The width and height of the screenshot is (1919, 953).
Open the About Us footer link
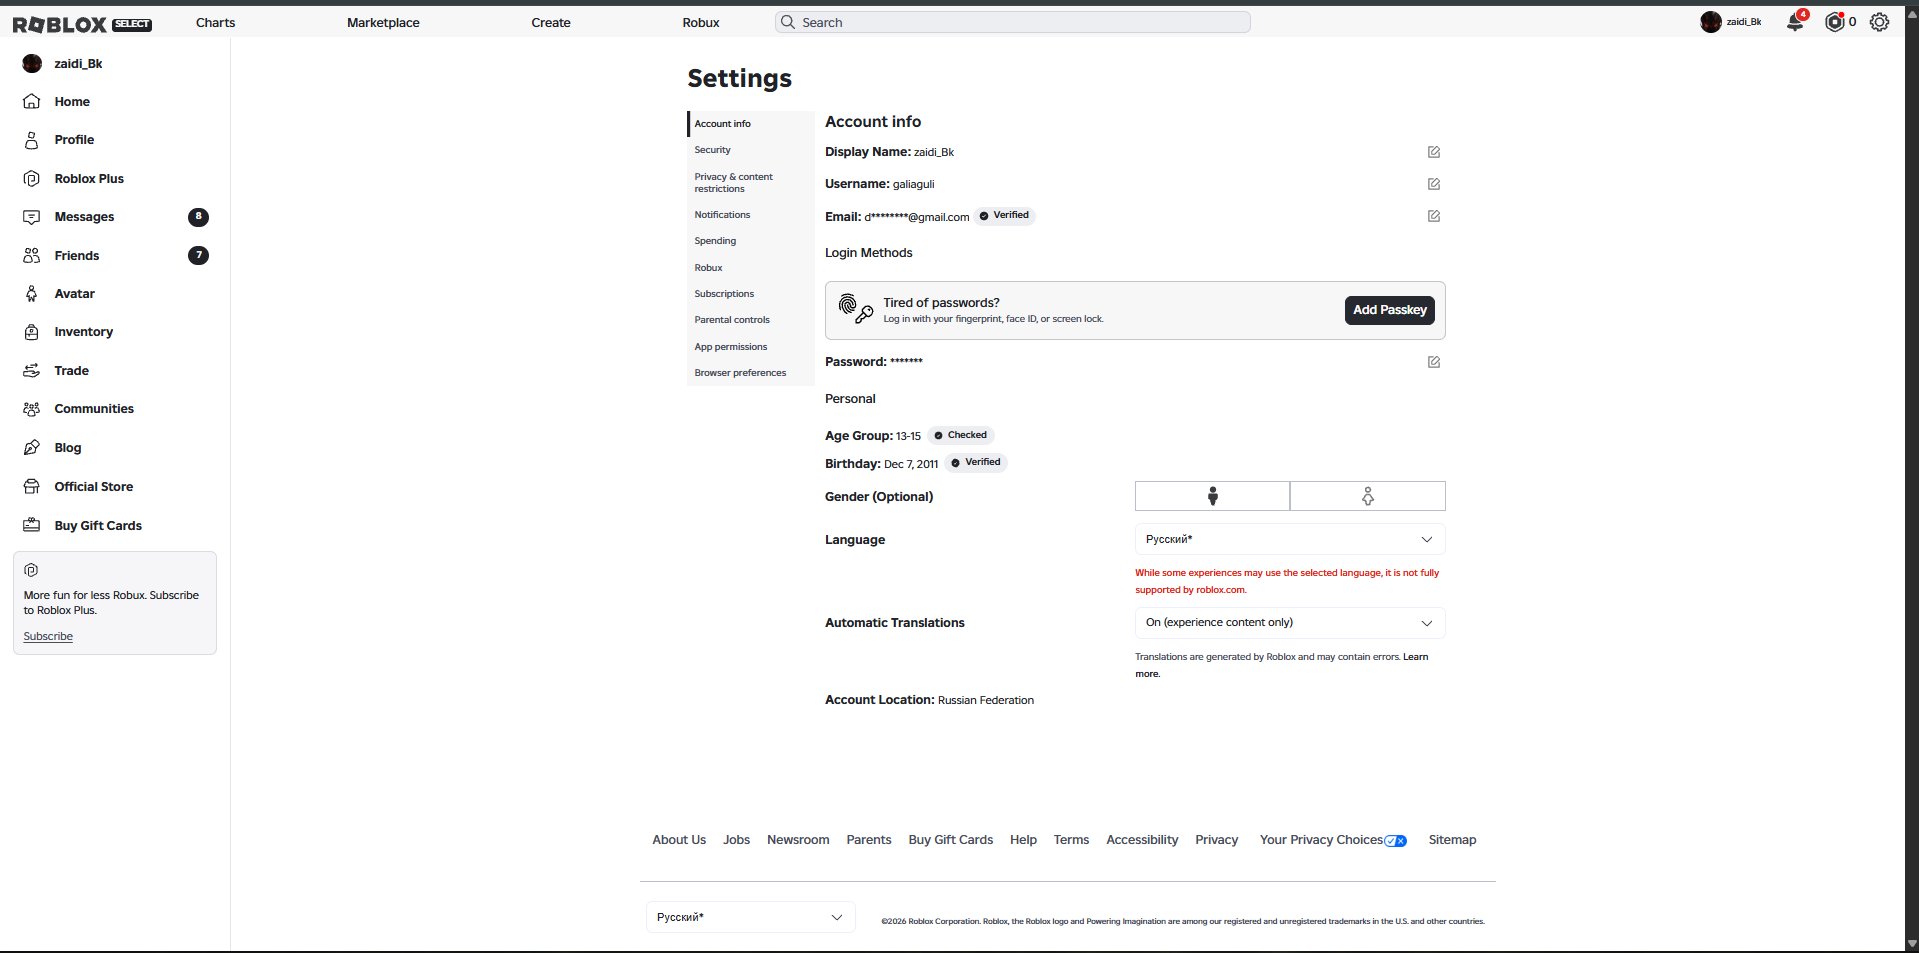(x=679, y=840)
